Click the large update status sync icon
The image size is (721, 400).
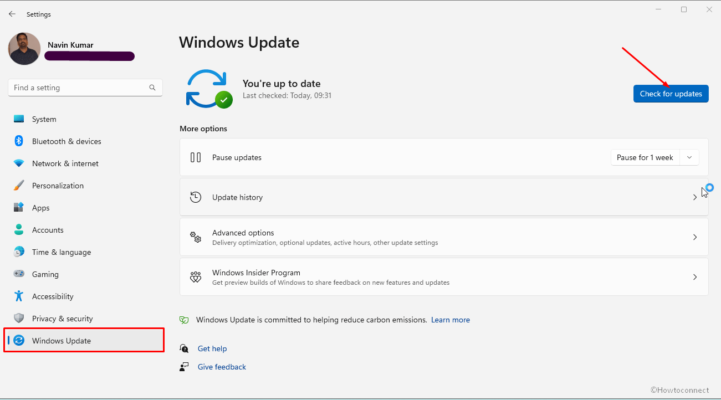(x=209, y=89)
